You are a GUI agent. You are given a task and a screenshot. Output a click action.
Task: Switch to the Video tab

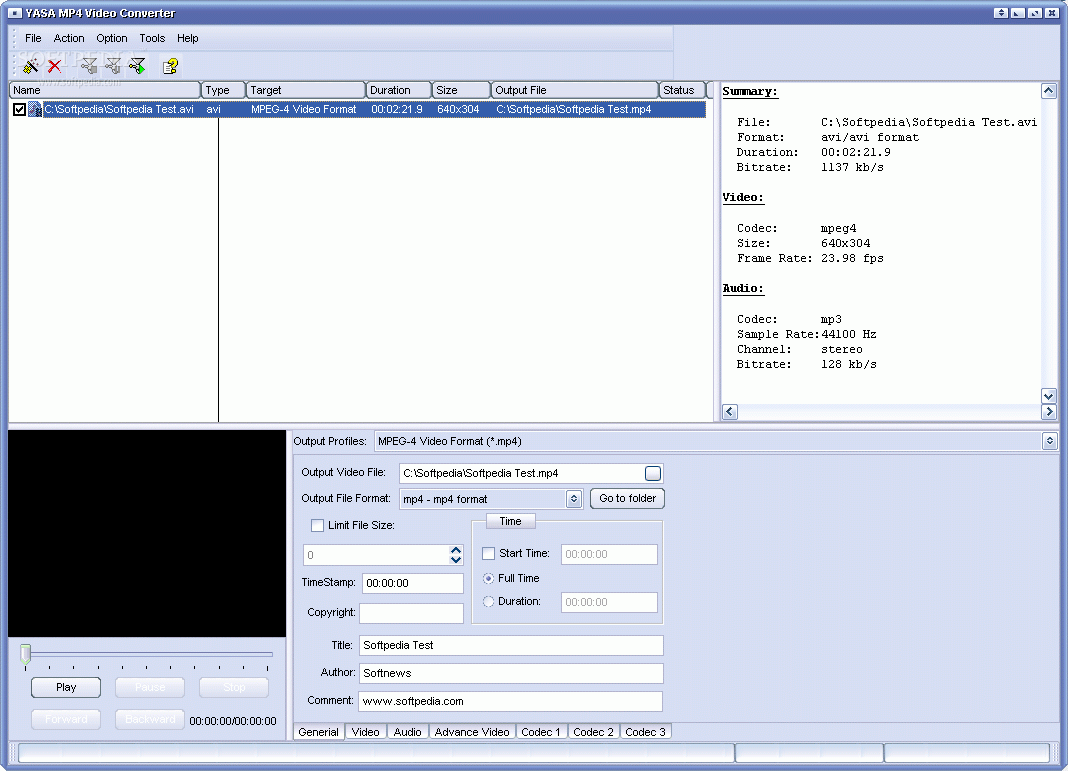coord(365,731)
